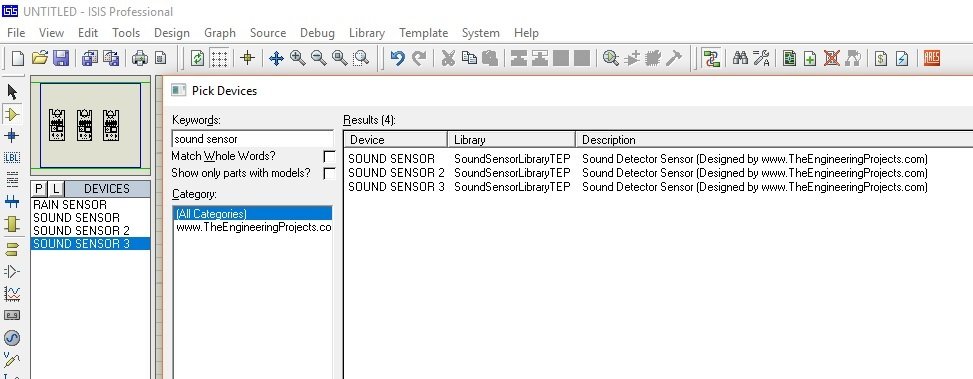
Task: Open the Help menu
Action: coord(526,33)
